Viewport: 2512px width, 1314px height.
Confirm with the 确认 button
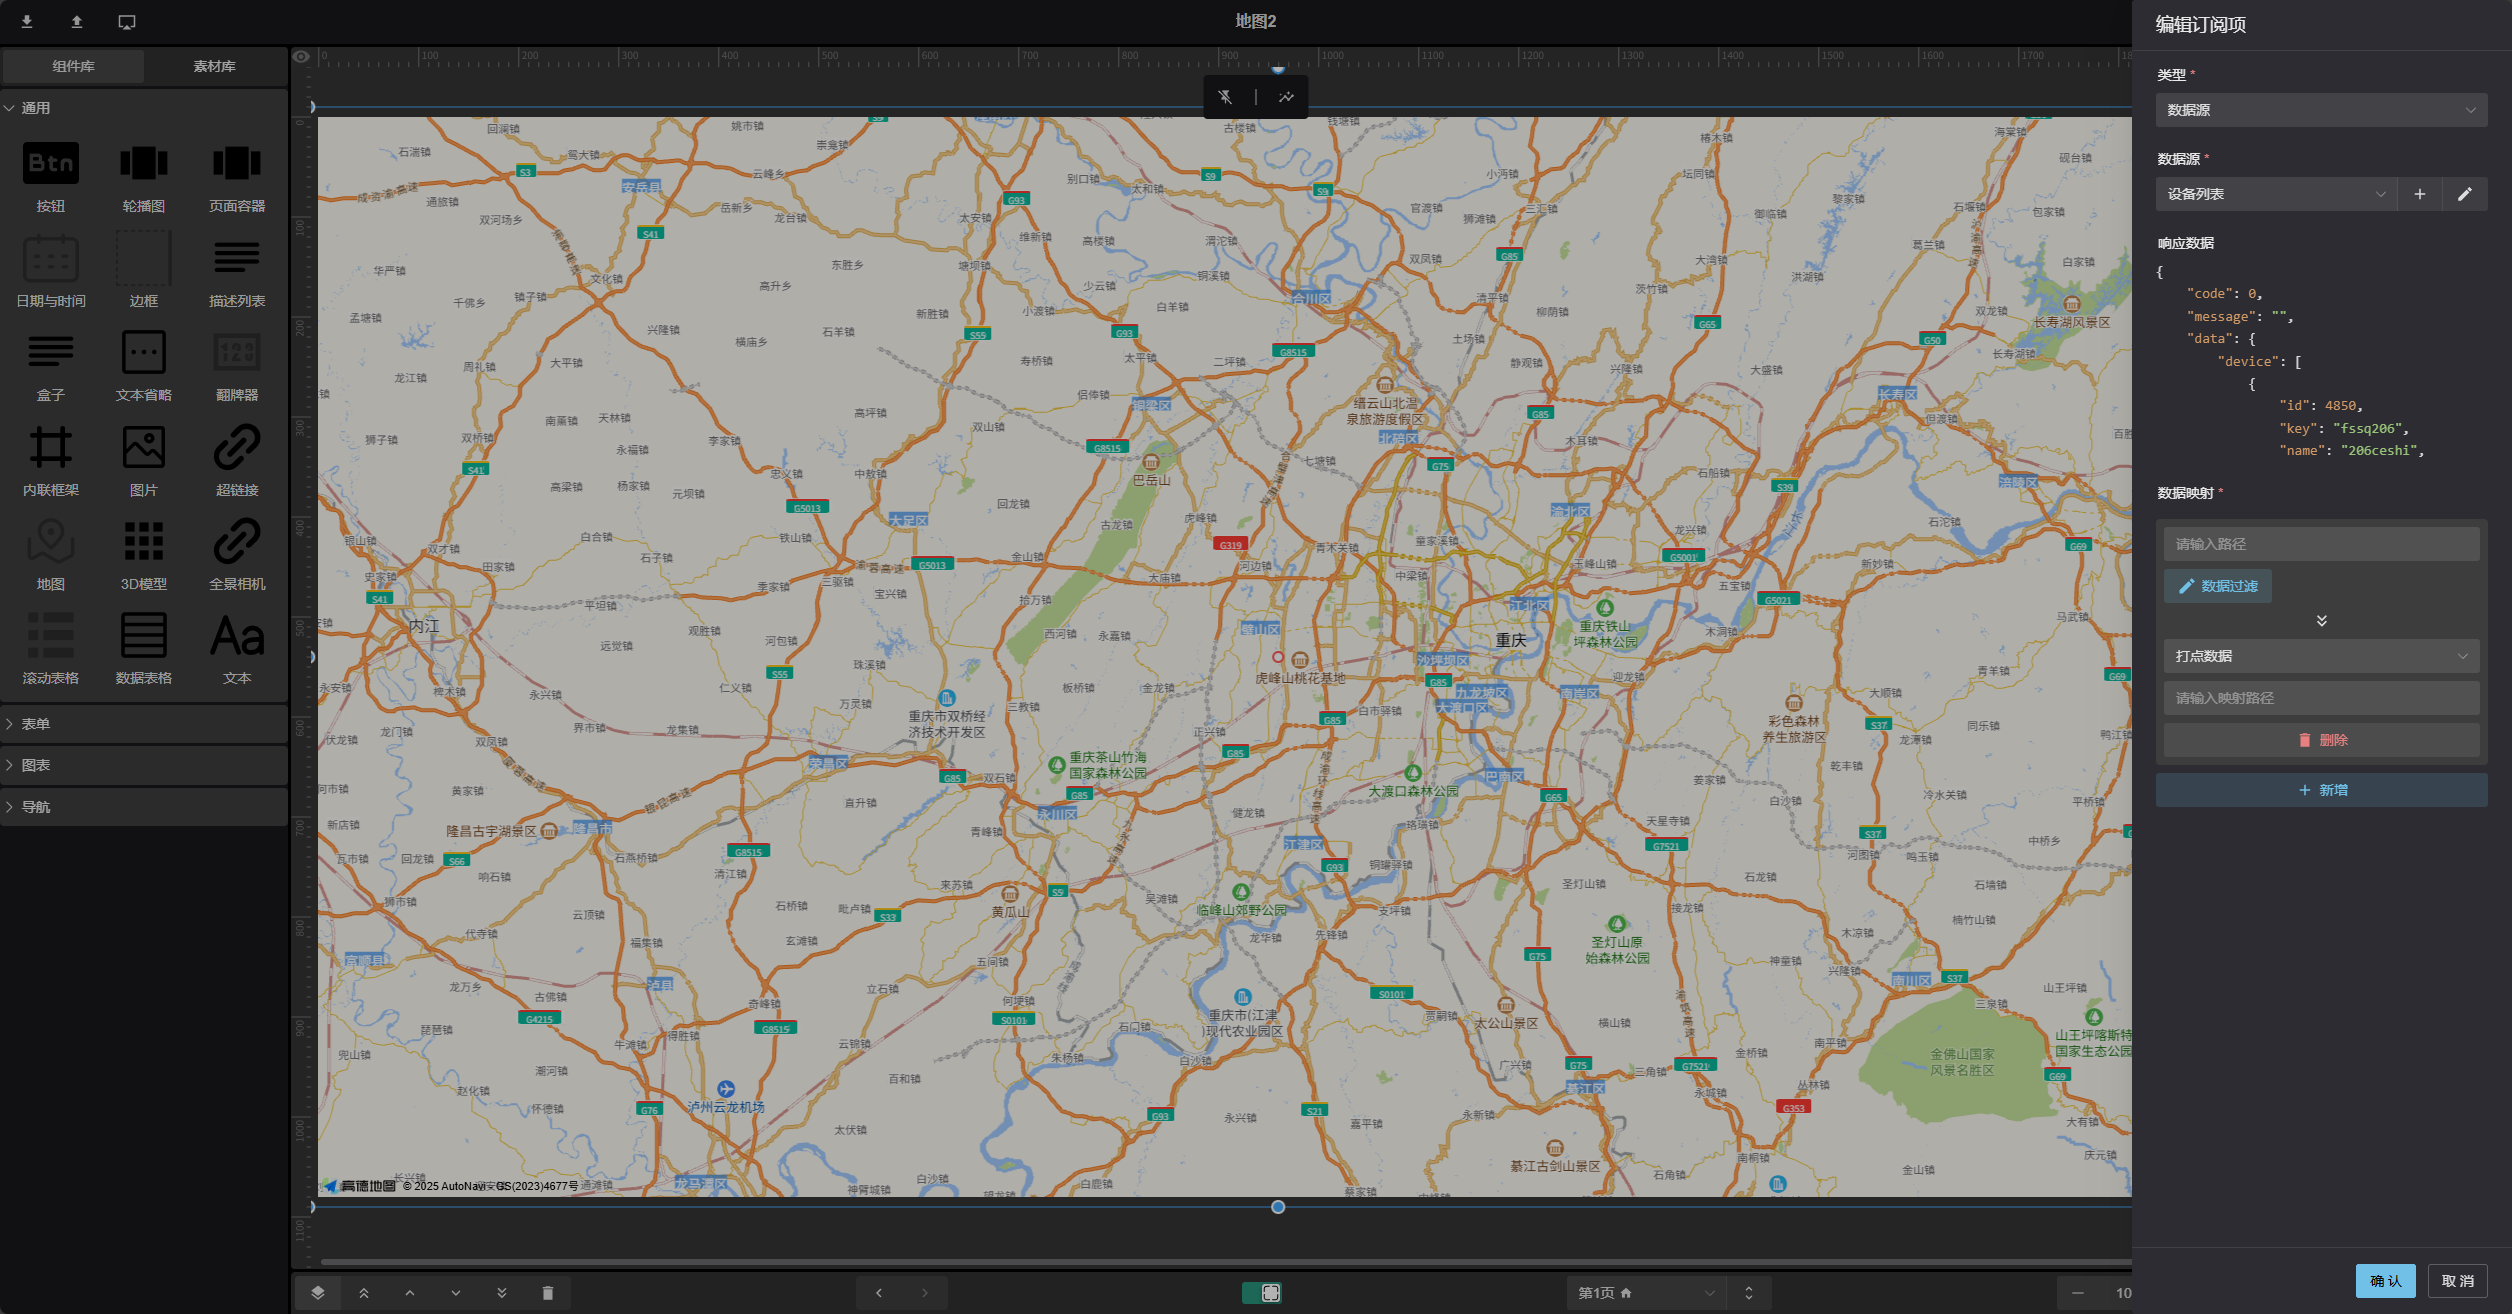2385,1281
